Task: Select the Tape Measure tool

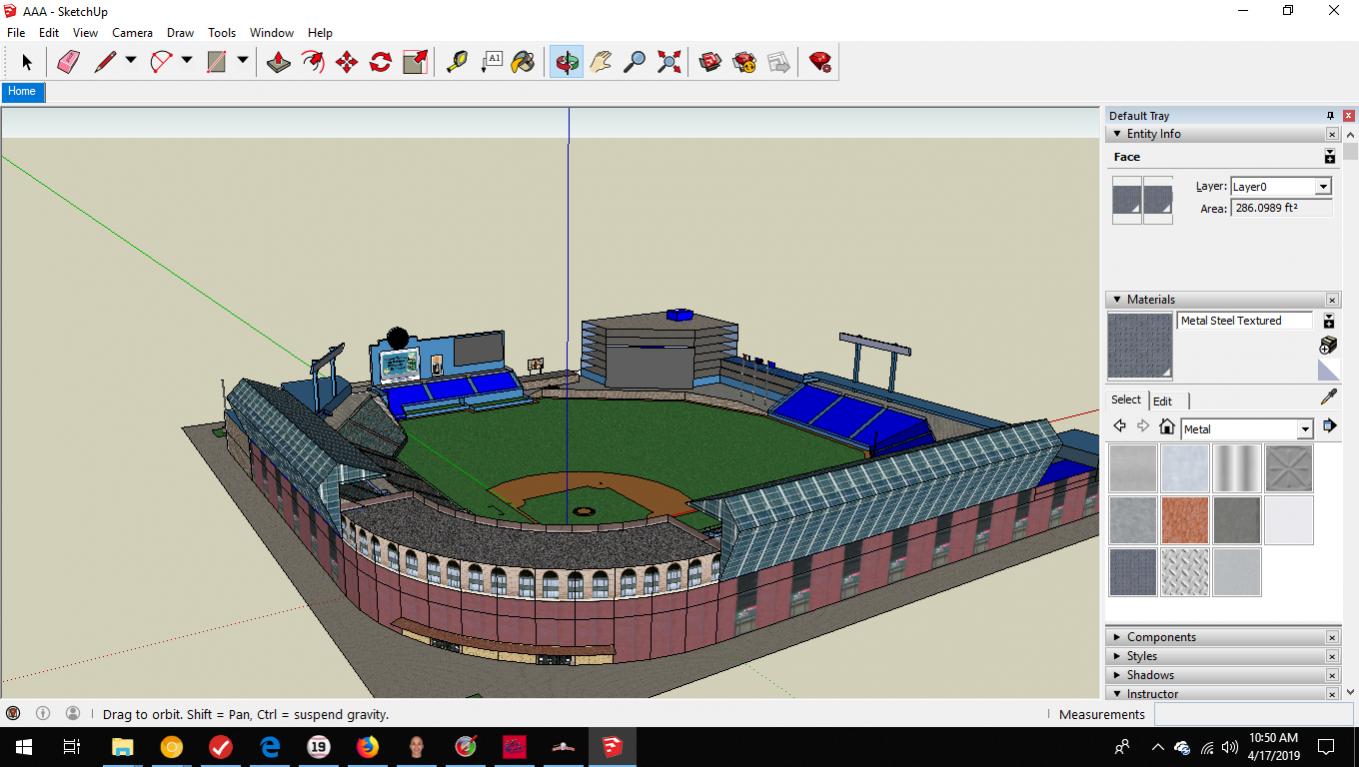Action: click(457, 62)
